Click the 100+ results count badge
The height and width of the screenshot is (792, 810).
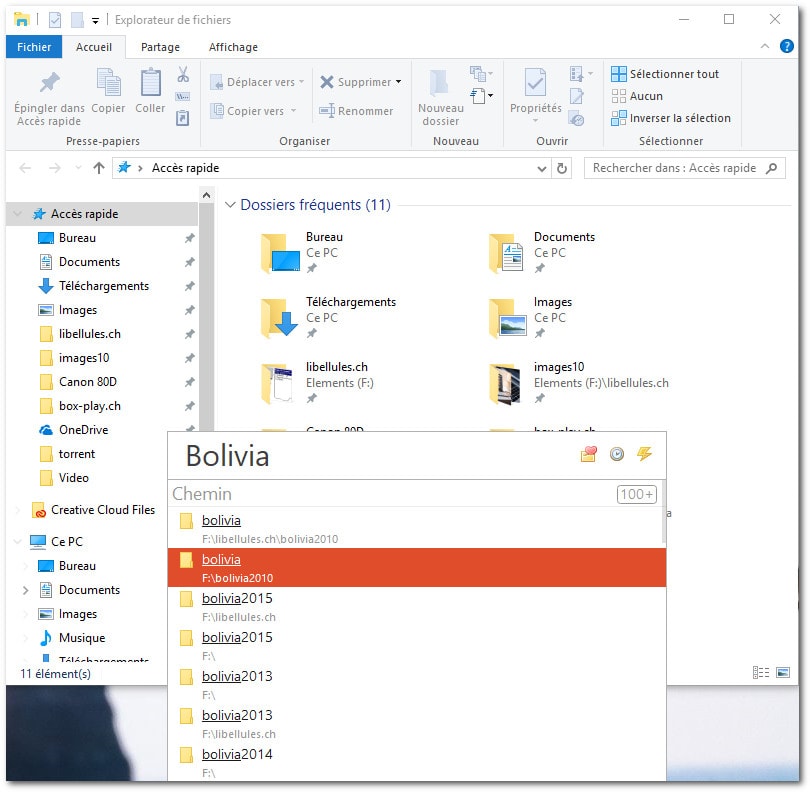pos(636,494)
